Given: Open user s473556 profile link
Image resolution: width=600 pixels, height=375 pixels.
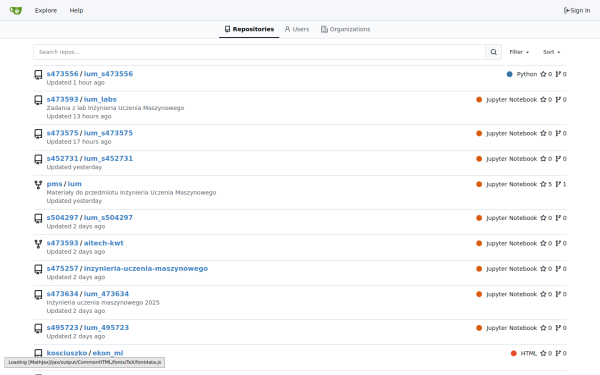Looking at the screenshot, I should (62, 73).
